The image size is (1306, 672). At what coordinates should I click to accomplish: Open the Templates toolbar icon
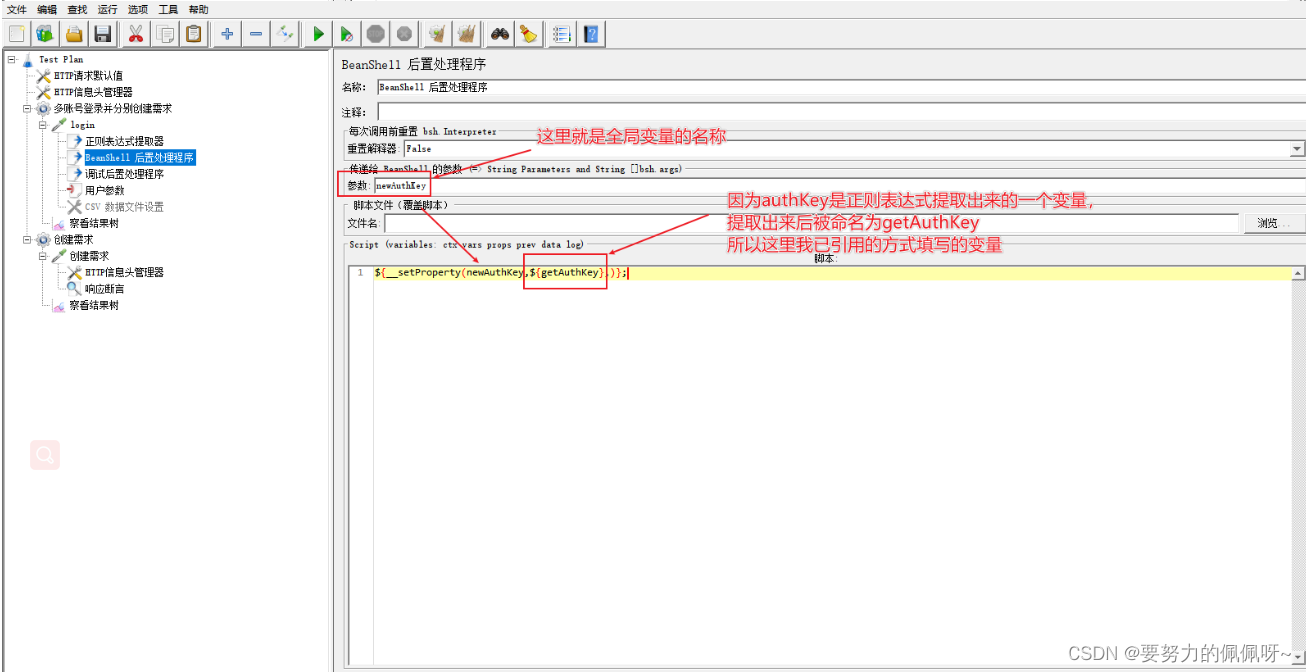pyautogui.click(x=45, y=34)
